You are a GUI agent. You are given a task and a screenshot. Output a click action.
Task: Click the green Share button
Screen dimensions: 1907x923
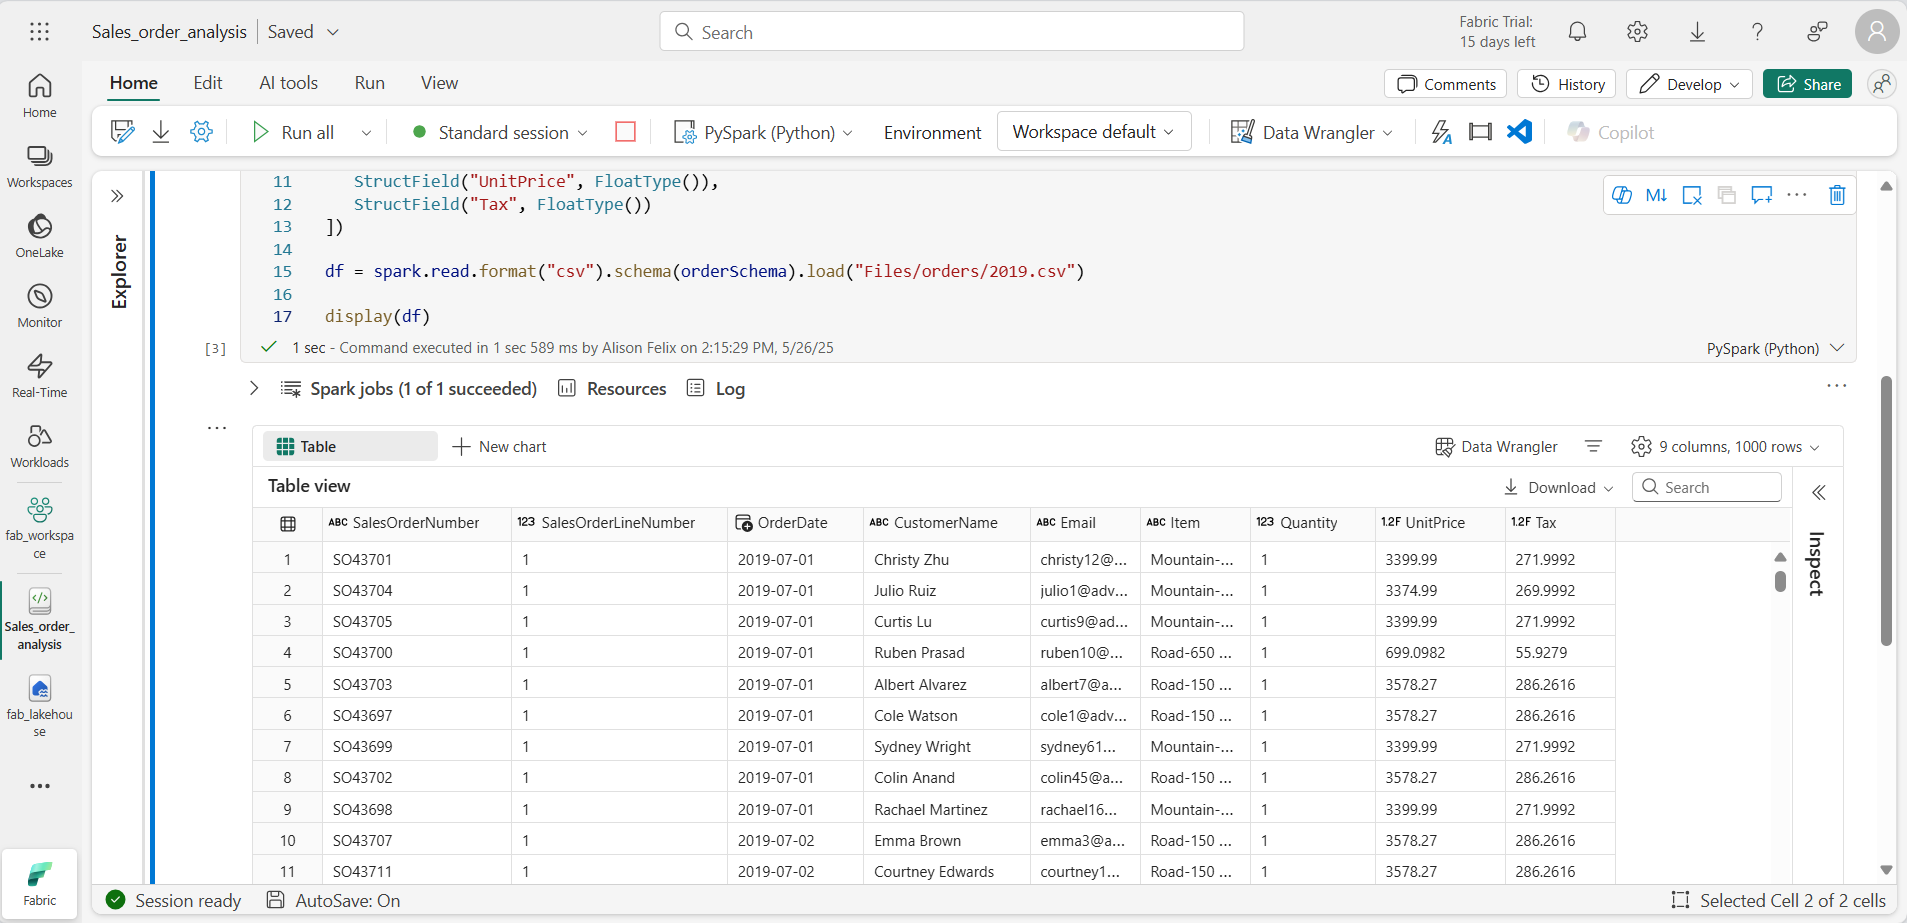click(x=1808, y=84)
